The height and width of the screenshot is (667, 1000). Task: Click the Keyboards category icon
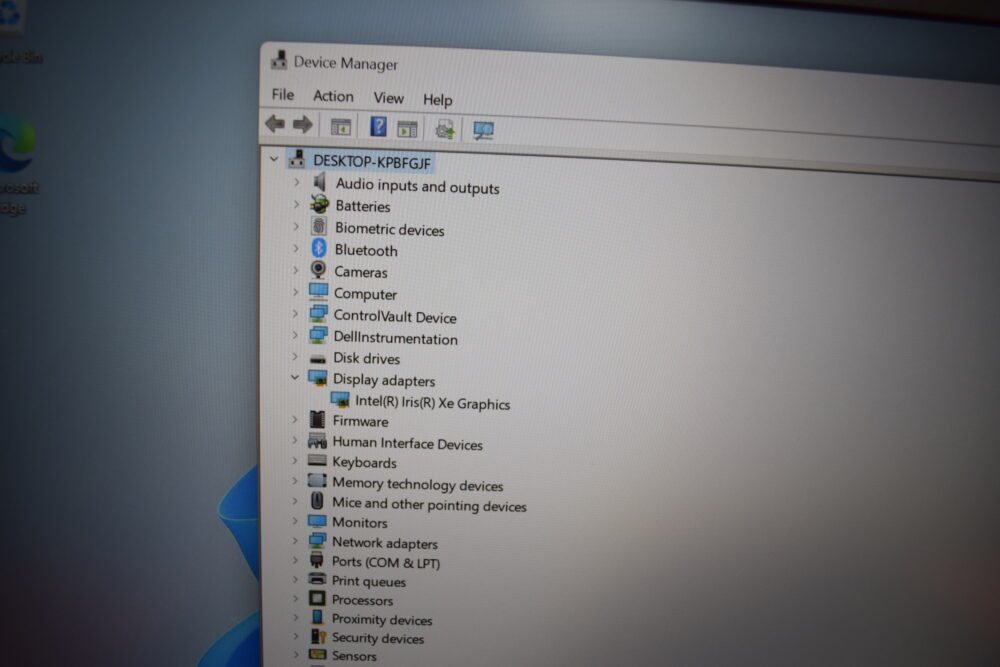[x=317, y=460]
